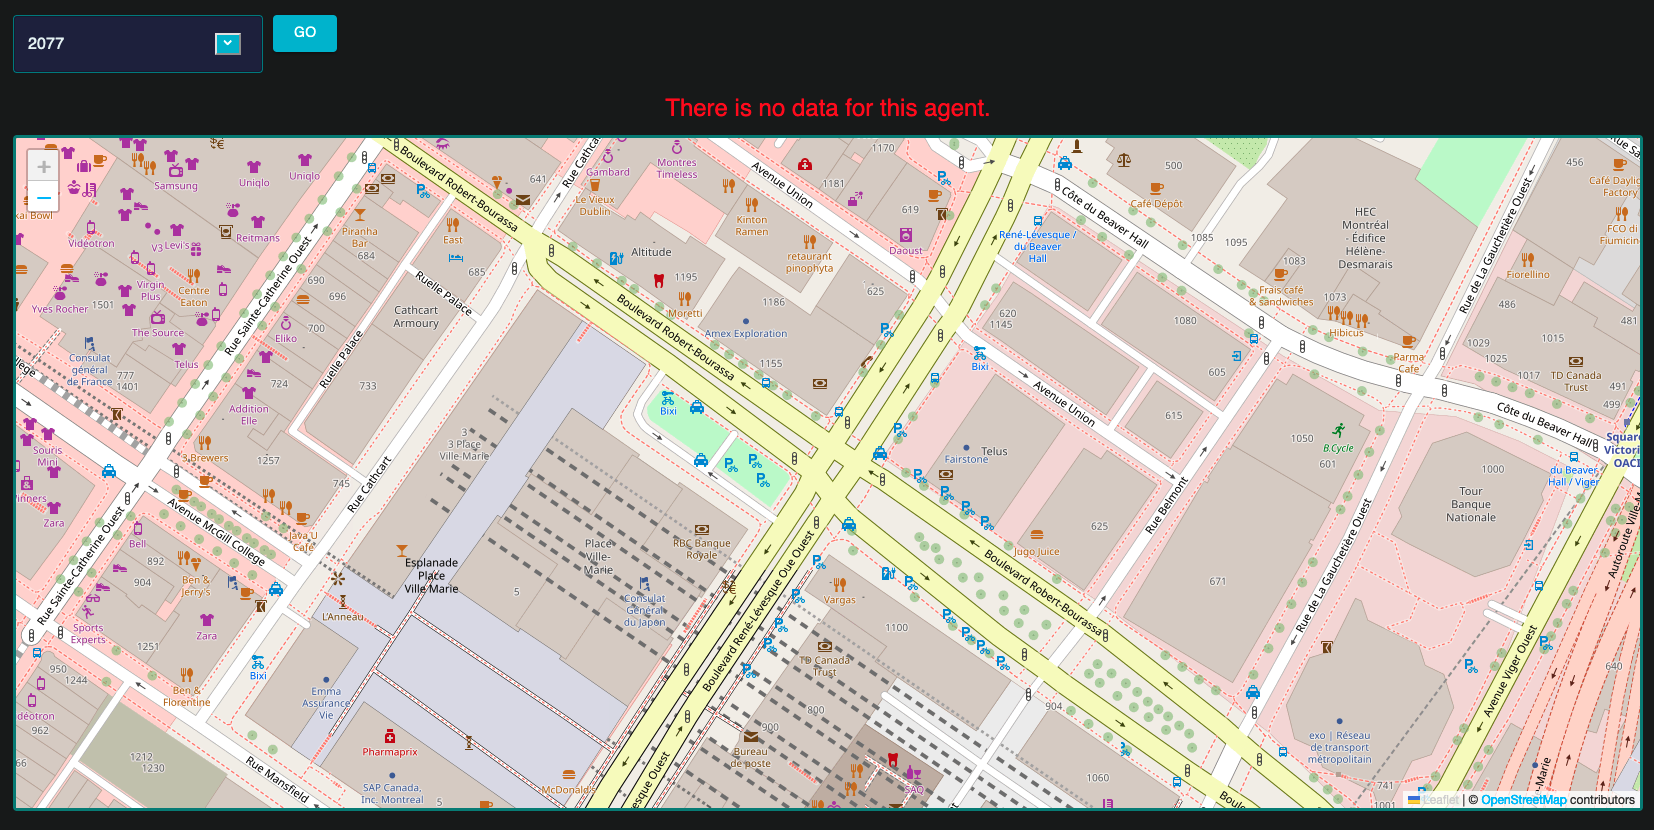The image size is (1654, 830).
Task: Click the dropdown arrow chevron button
Action: pos(228,44)
